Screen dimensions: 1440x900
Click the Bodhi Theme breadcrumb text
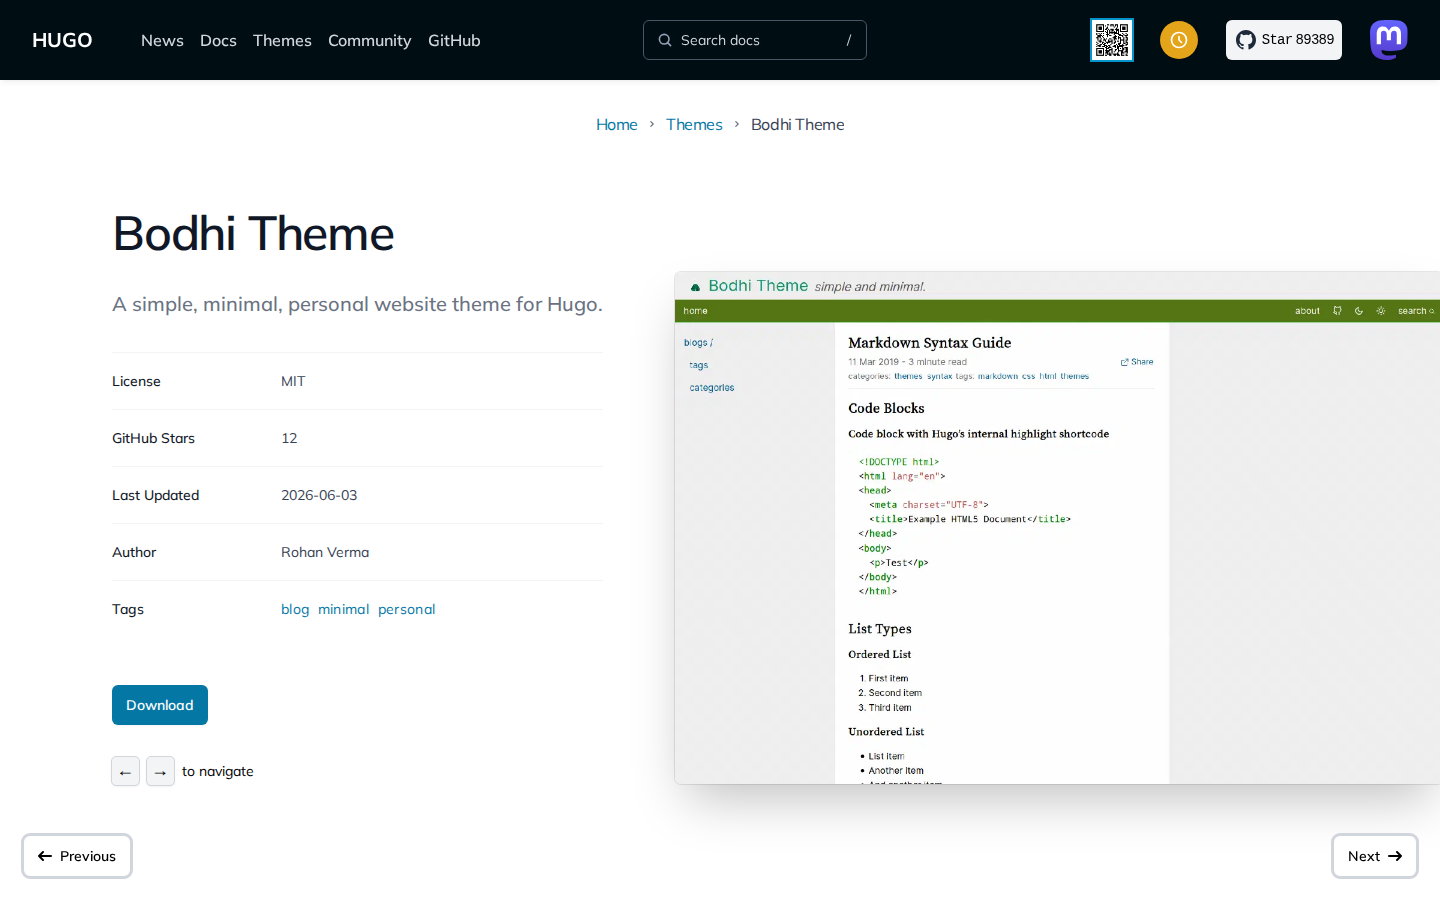[x=798, y=124]
